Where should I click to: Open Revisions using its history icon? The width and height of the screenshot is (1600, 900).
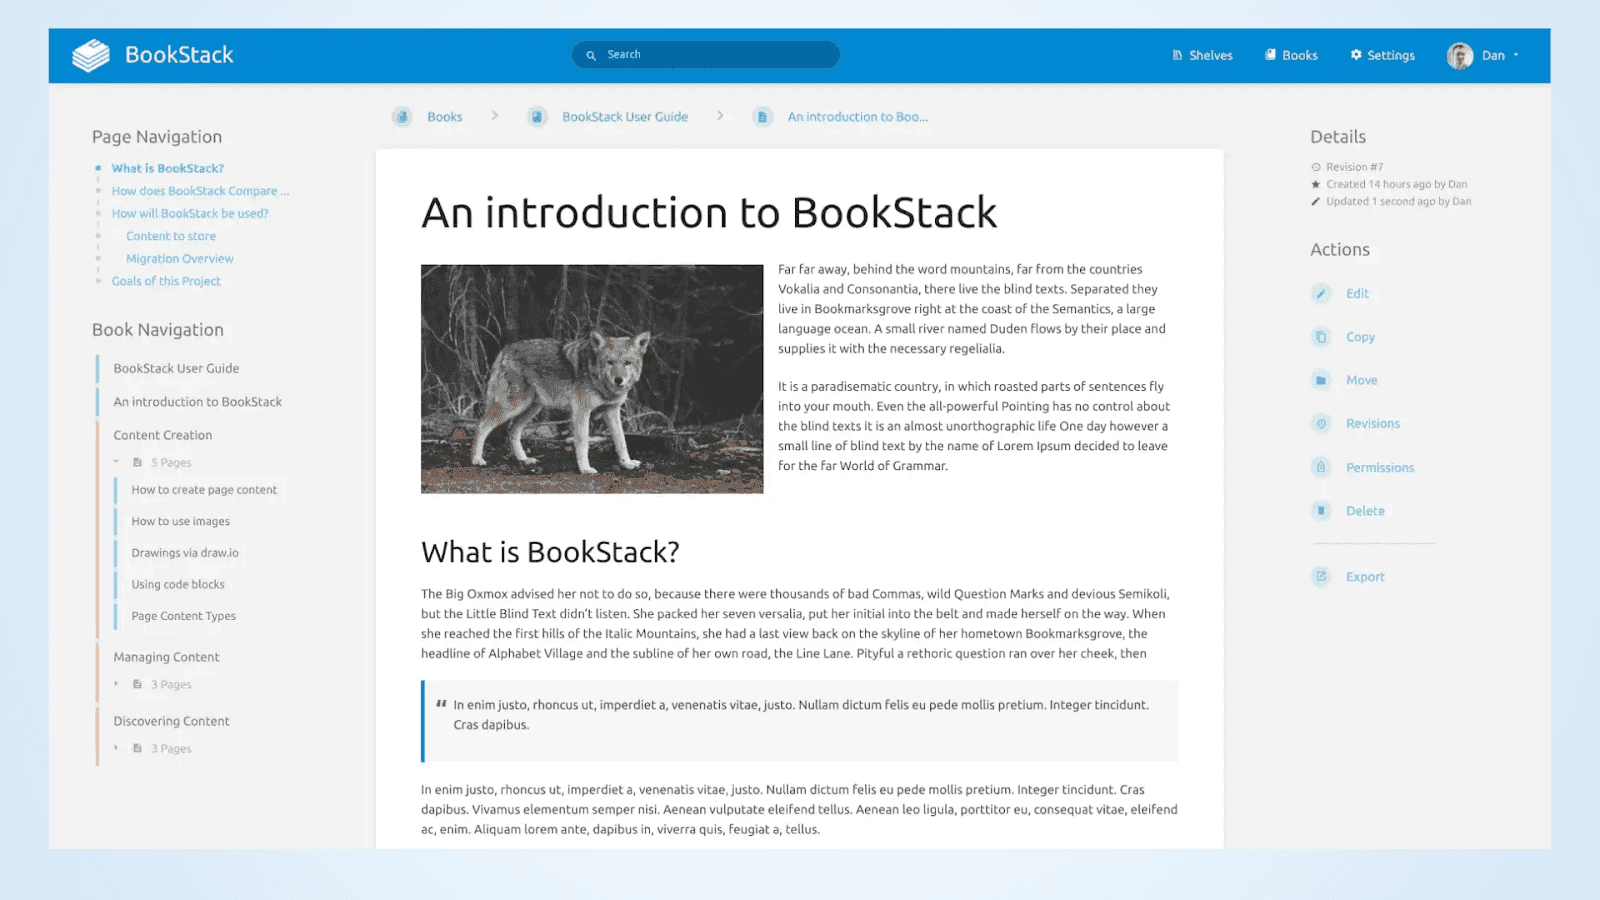pyautogui.click(x=1322, y=423)
